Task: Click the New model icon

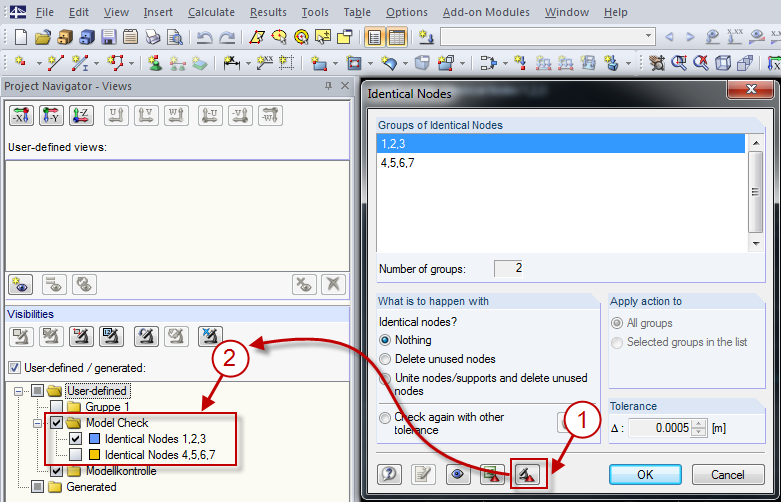Action: pyautogui.click(x=20, y=37)
